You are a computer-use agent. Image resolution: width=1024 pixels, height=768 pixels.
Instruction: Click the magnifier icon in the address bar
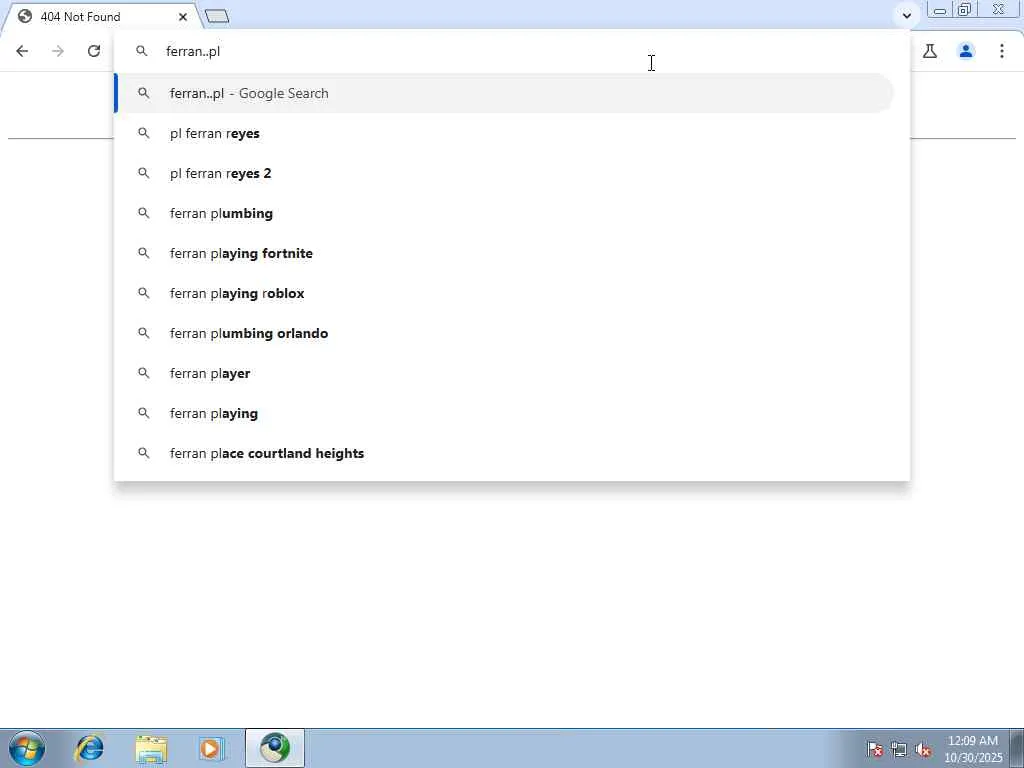coord(142,51)
